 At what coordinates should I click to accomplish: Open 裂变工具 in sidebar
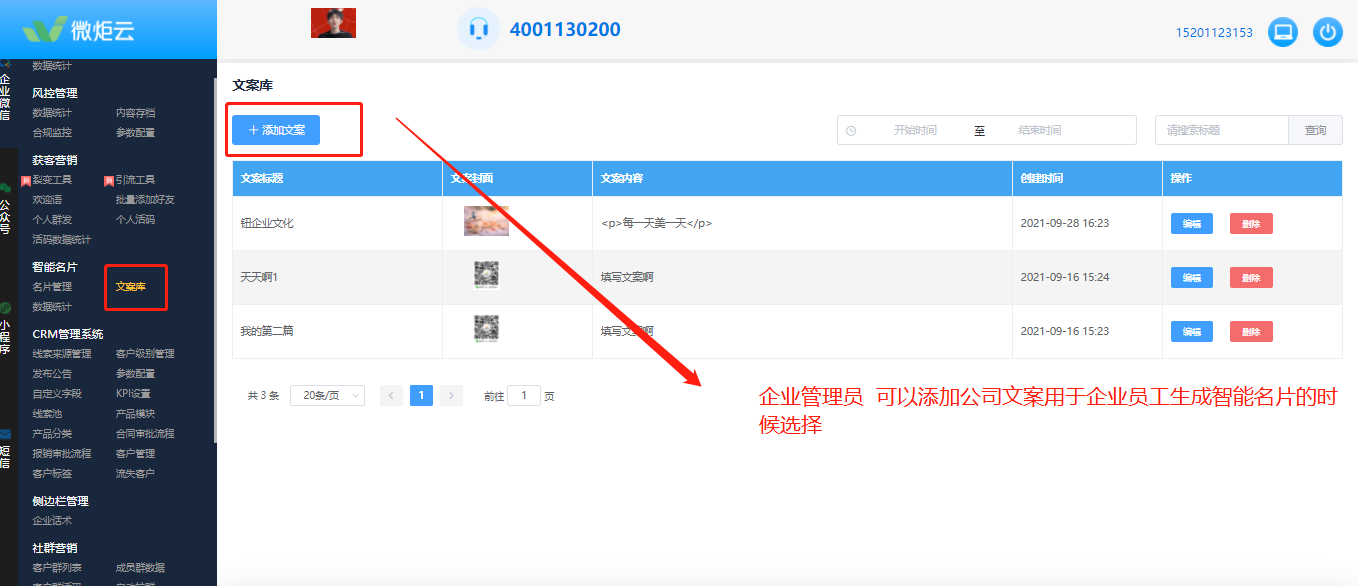[52, 180]
